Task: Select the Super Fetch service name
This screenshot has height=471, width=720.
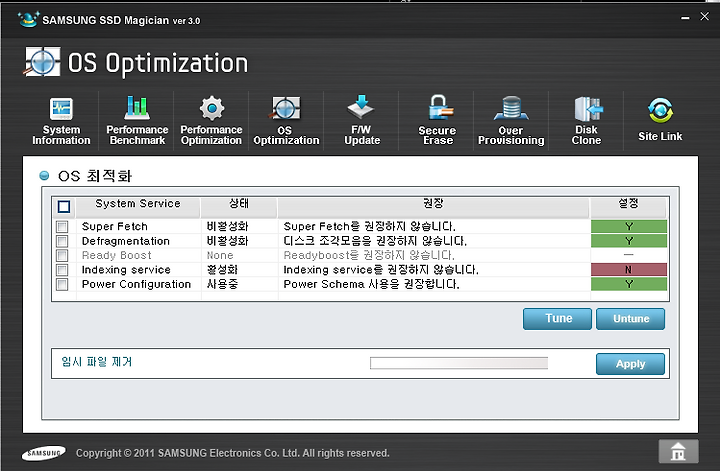Action: (115, 226)
